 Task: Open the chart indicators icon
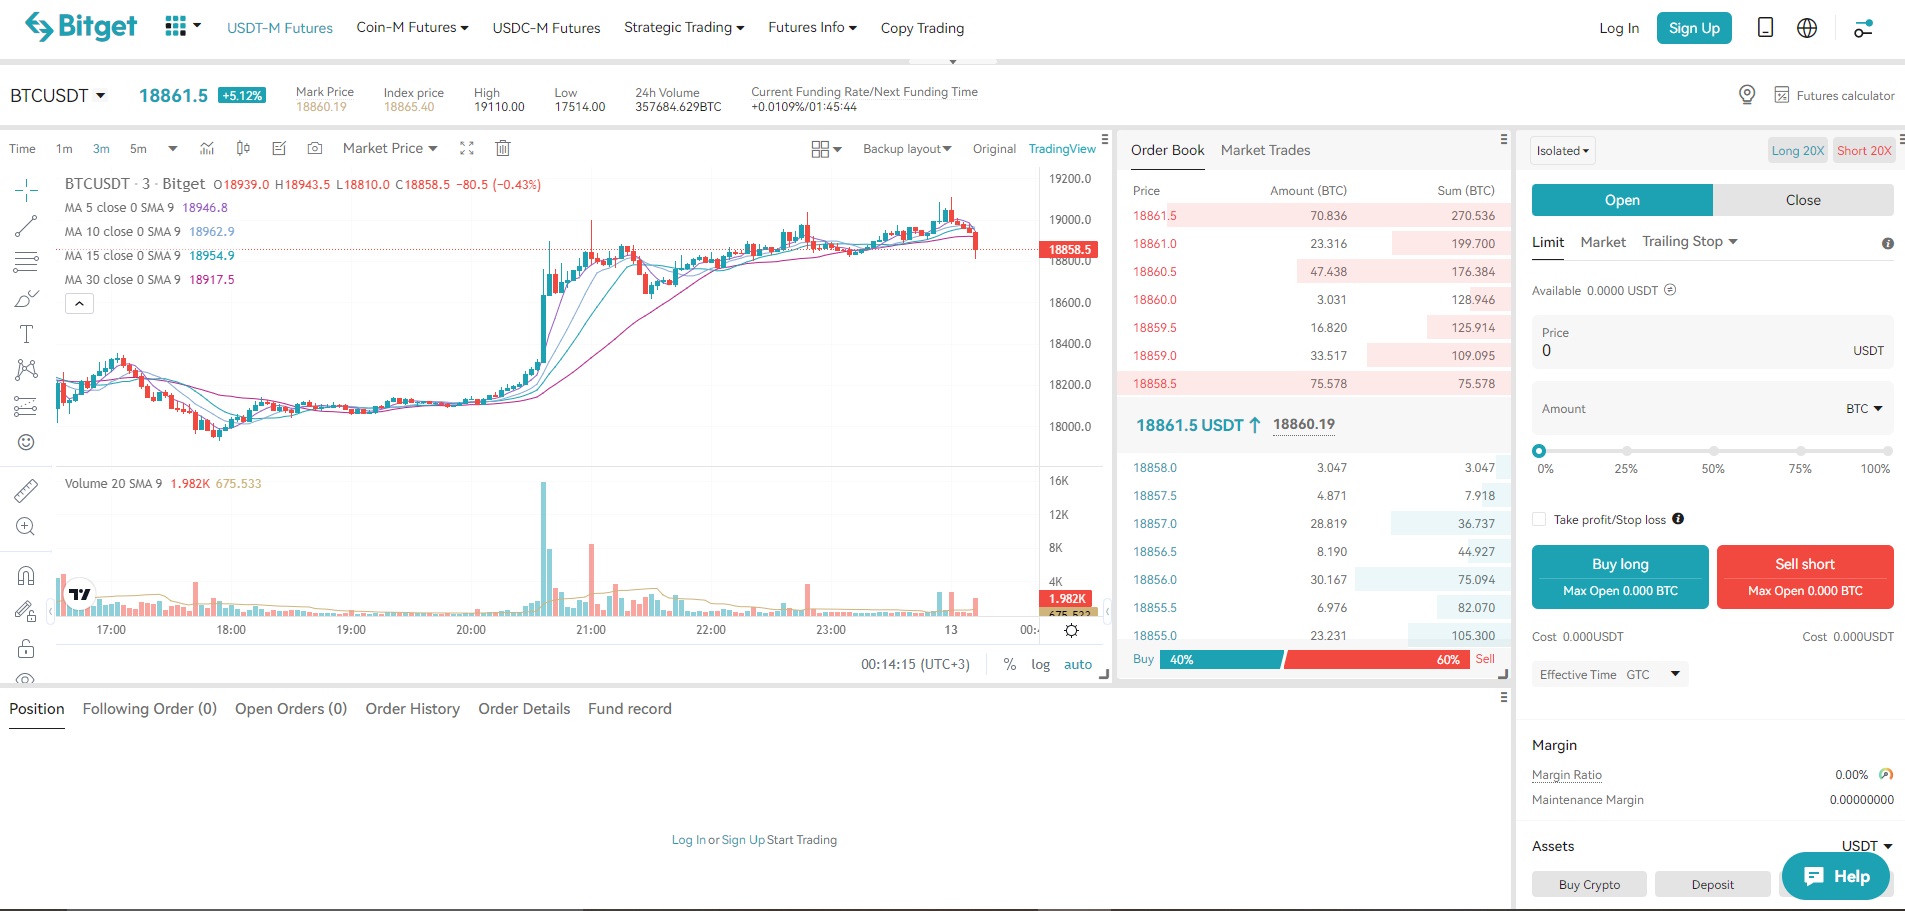coord(207,148)
